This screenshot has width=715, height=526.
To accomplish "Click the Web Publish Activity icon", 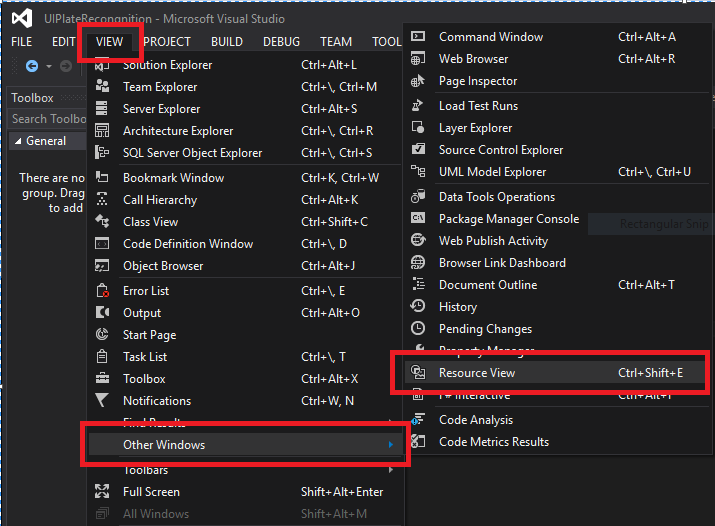I will point(418,240).
